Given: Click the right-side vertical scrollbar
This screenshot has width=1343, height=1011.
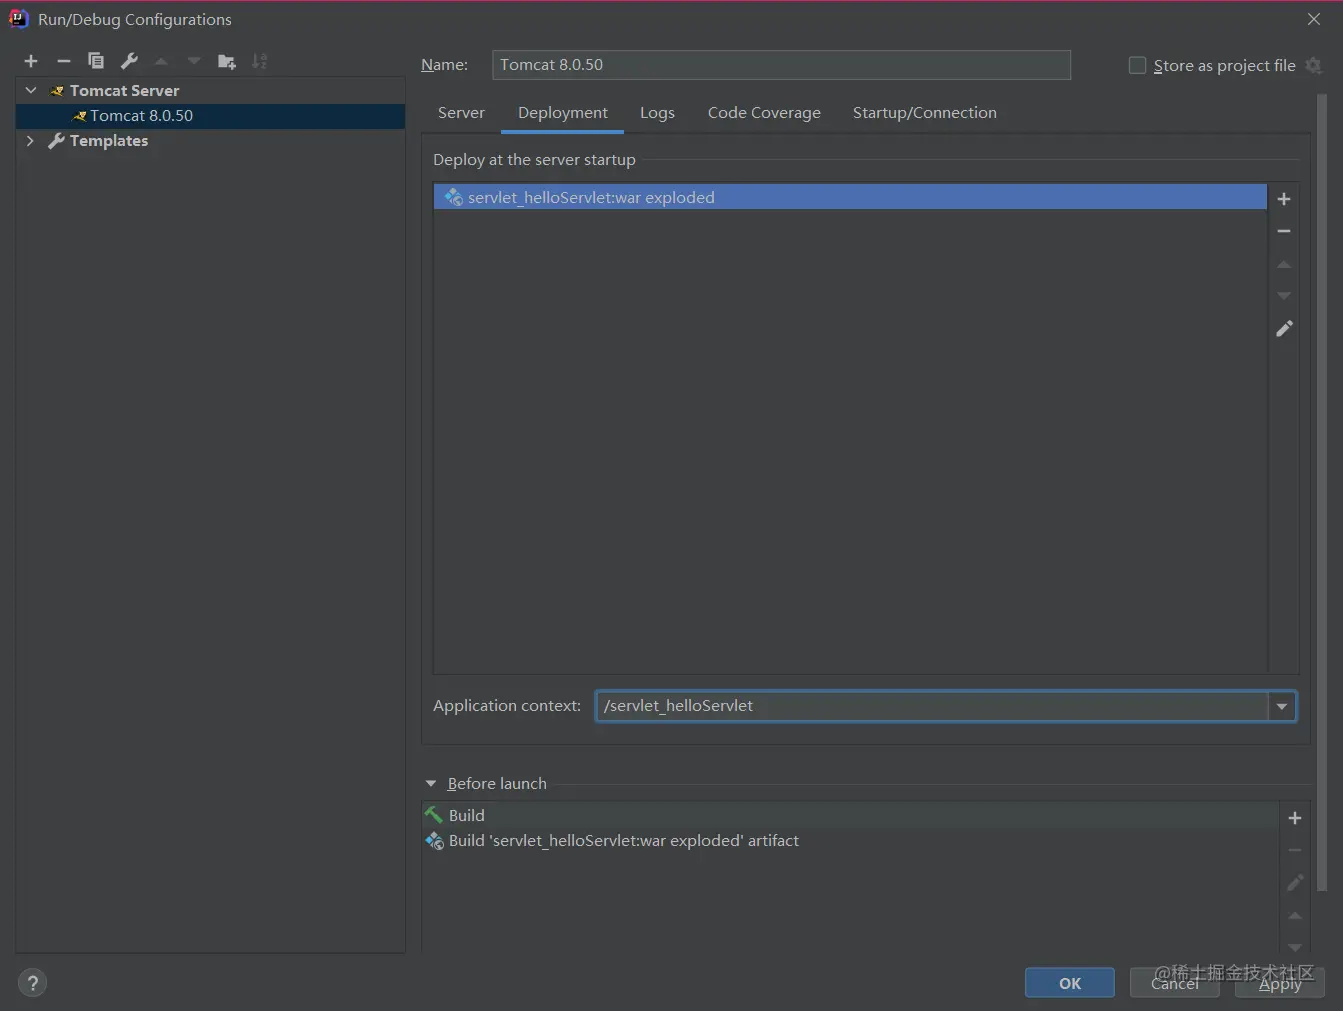Looking at the screenshot, I should coord(1322,490).
